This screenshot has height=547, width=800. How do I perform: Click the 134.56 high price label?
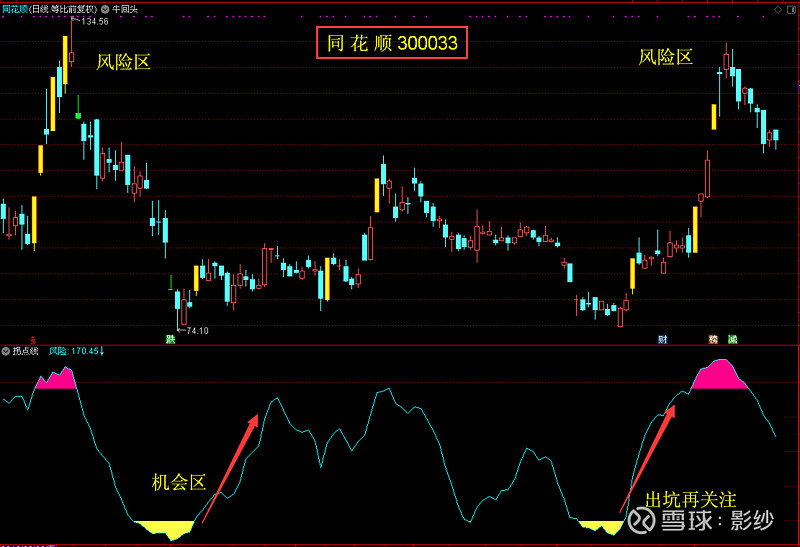point(94,21)
